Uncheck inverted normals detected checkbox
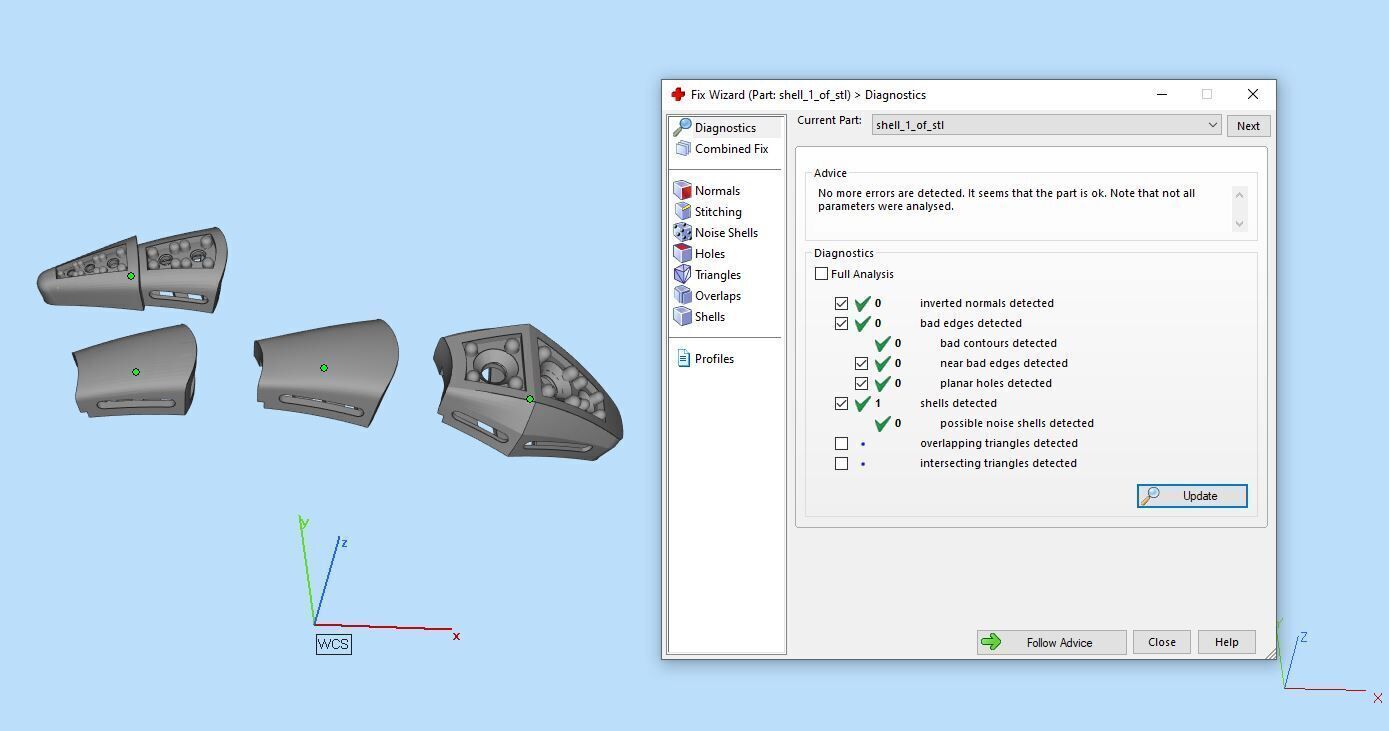The image size is (1389, 731). (x=841, y=303)
